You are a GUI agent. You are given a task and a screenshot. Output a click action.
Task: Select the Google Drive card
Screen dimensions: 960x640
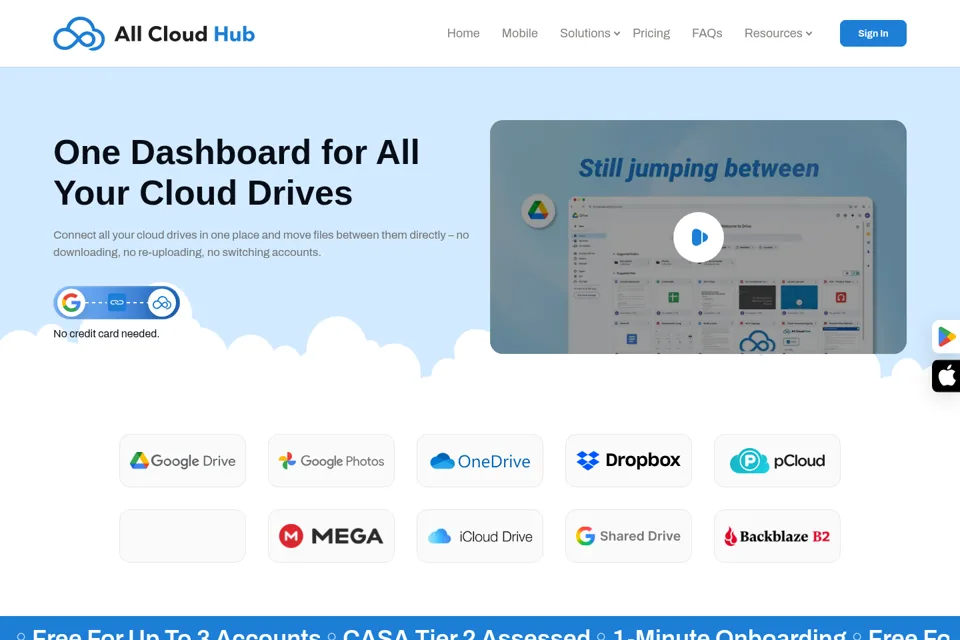(x=182, y=461)
